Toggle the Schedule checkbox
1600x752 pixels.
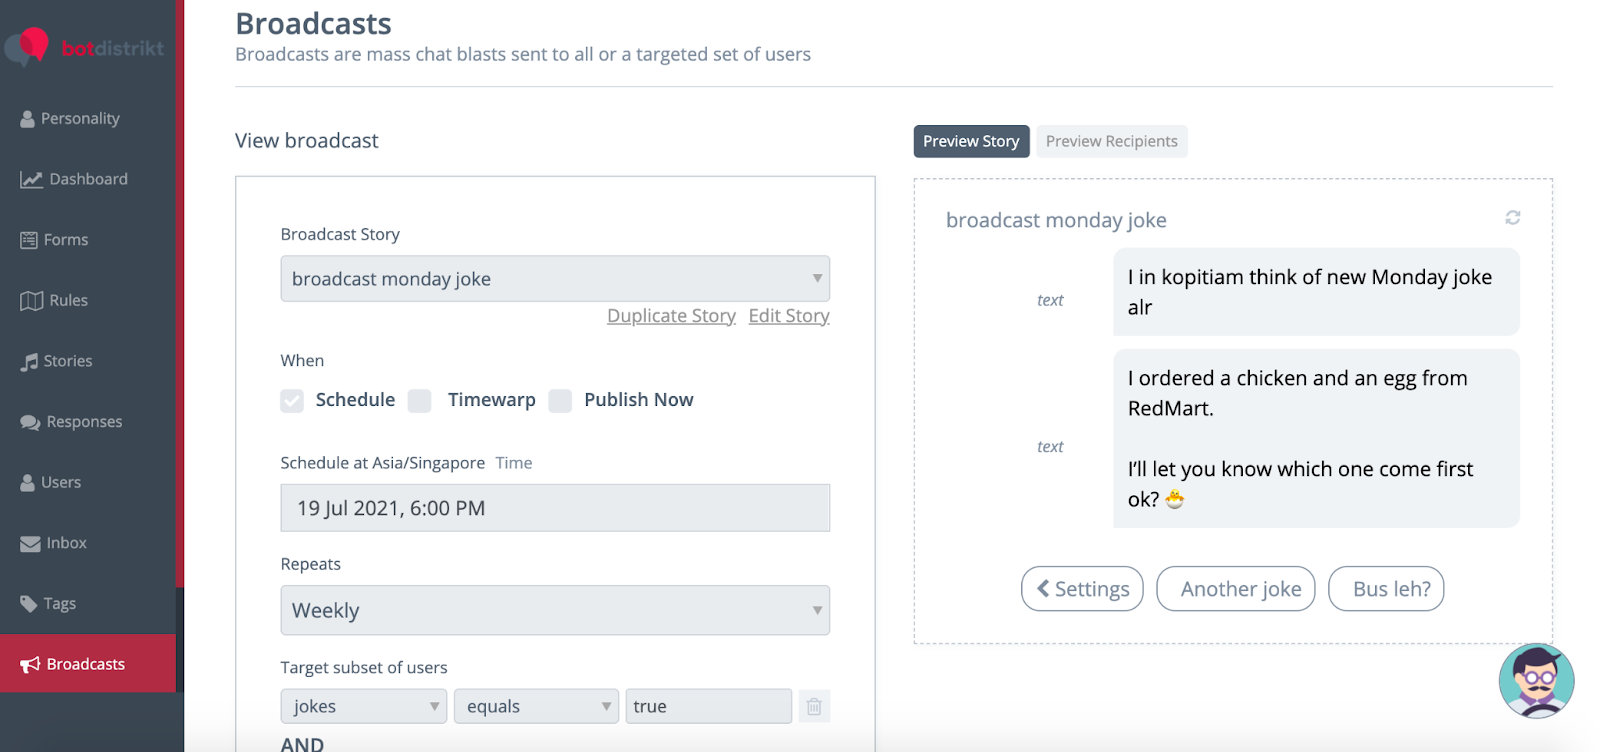(292, 401)
